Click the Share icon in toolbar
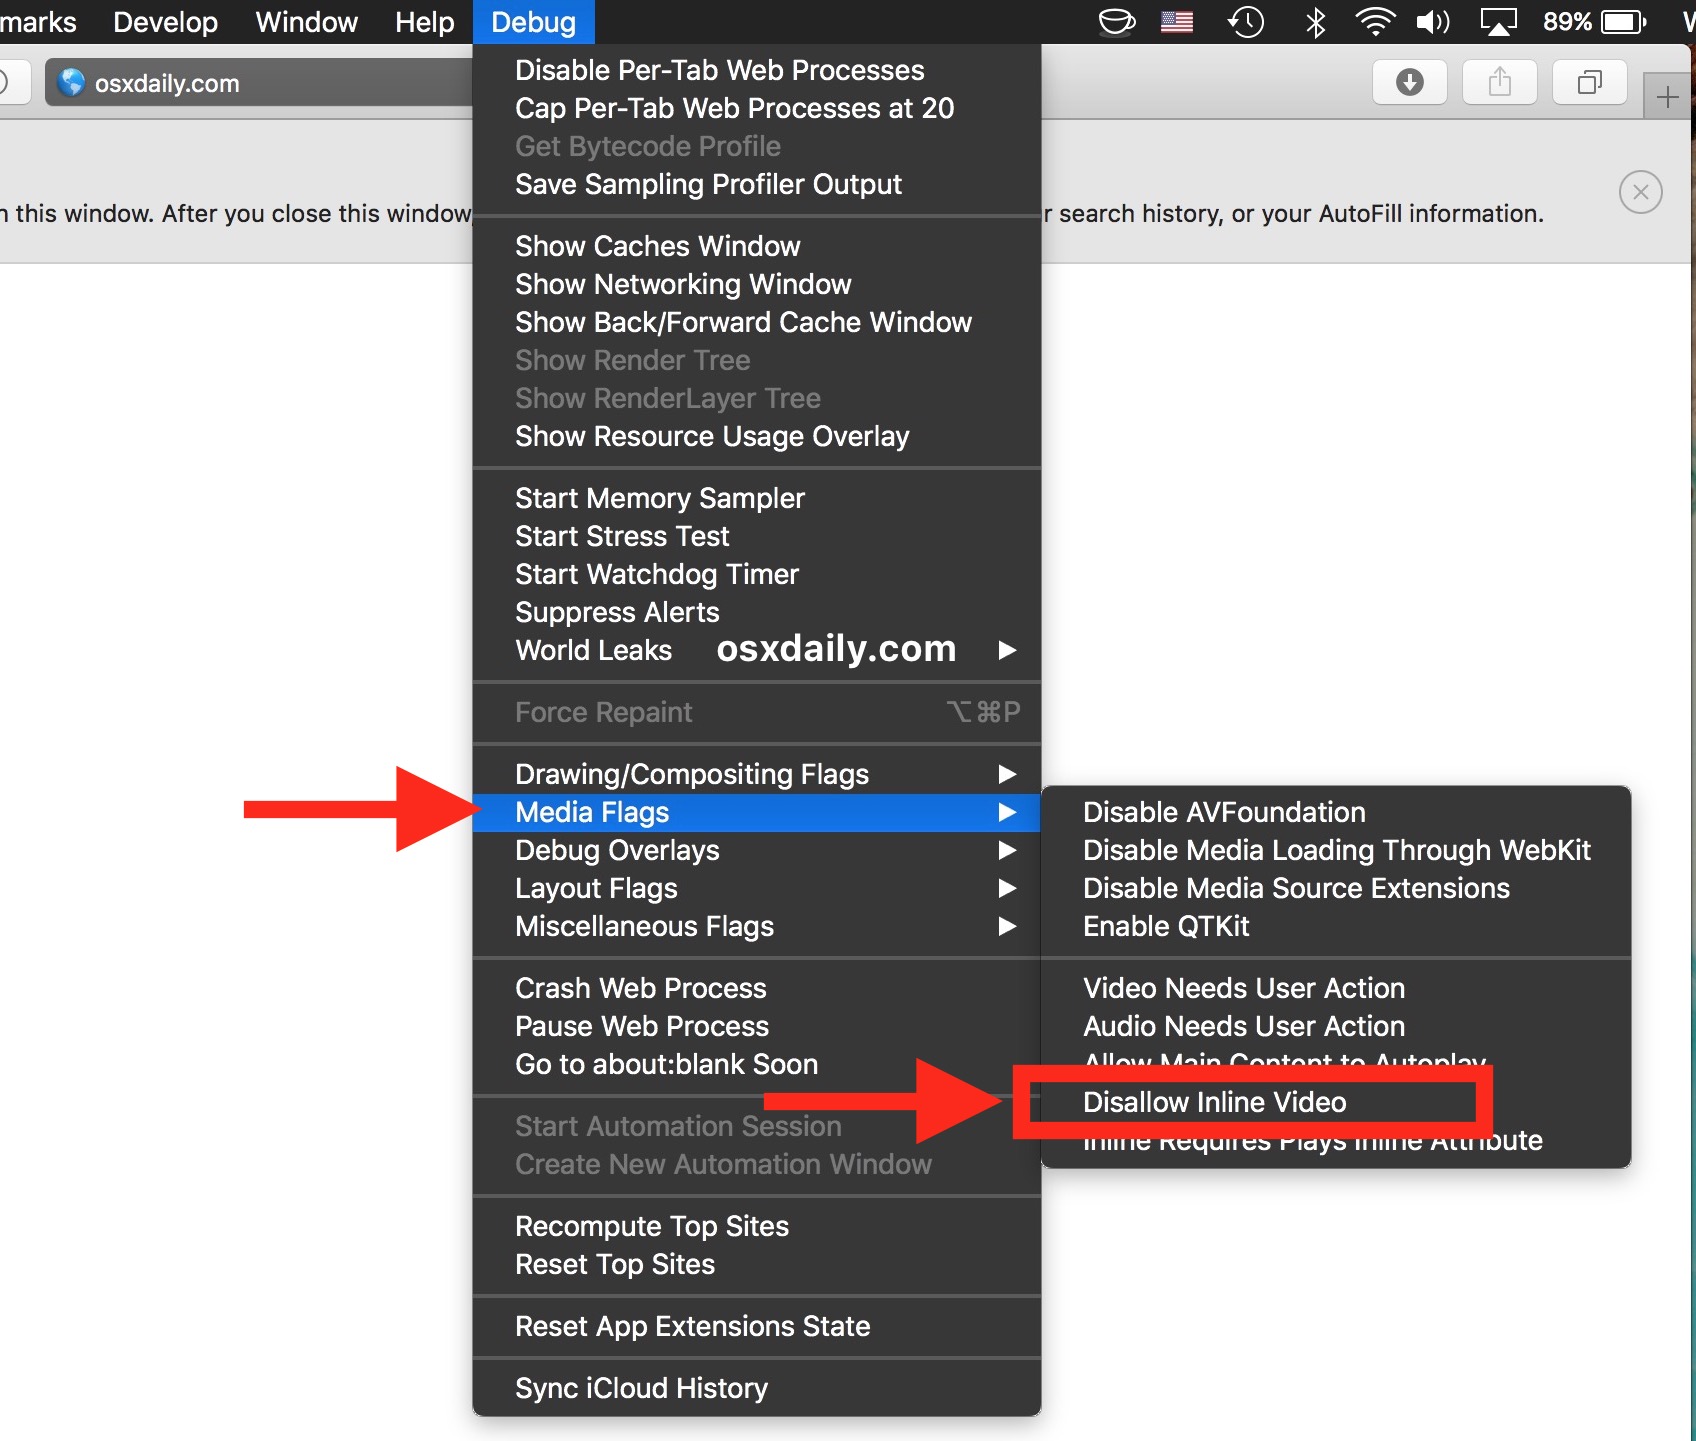This screenshot has width=1696, height=1441. 1499,82
